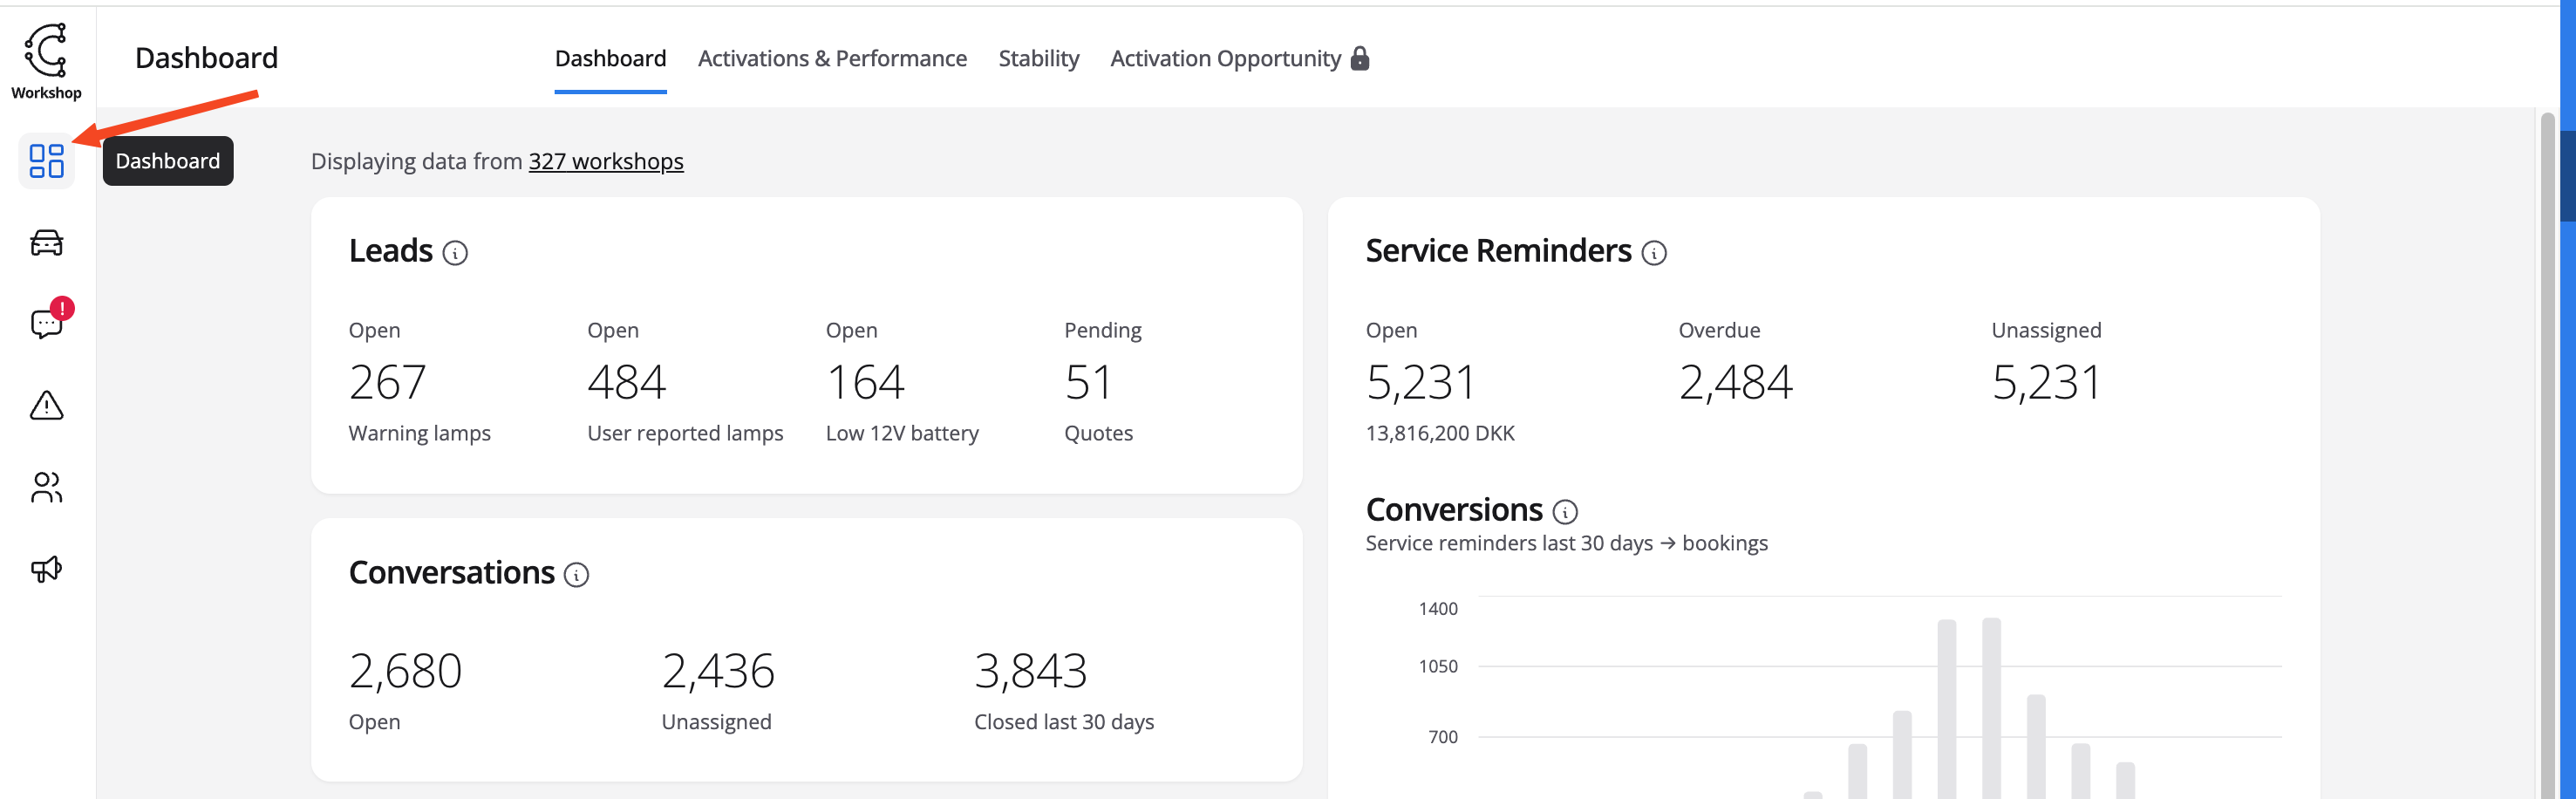Select the Dashboard tab in top navigation

[x=610, y=59]
